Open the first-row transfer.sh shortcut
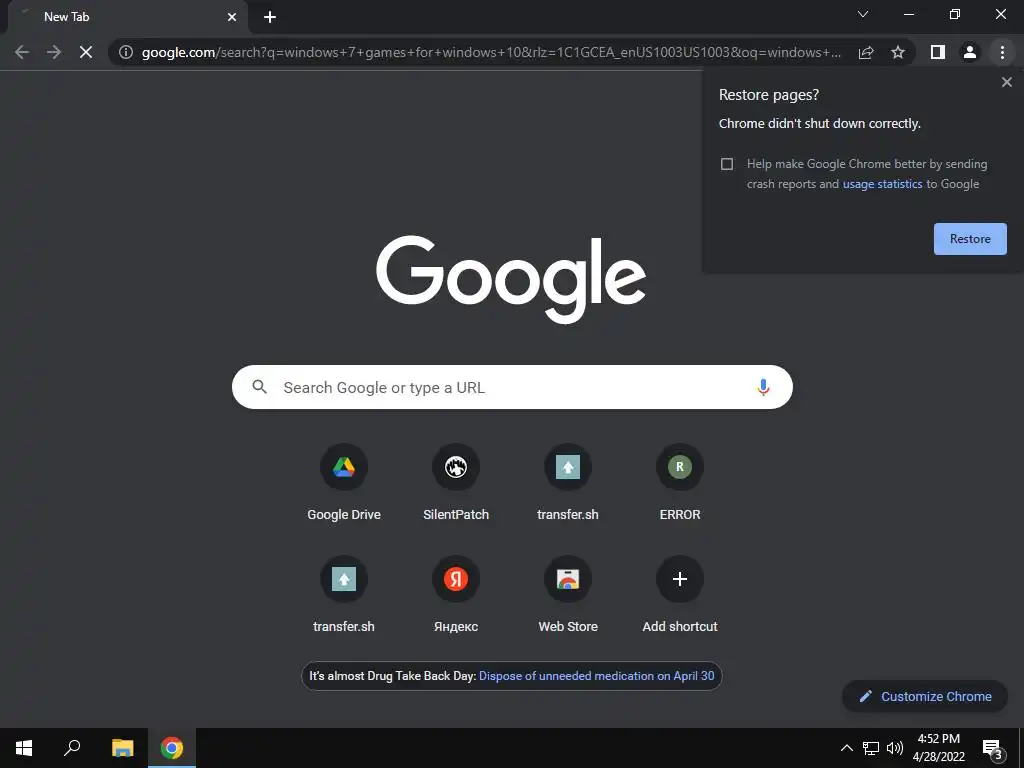This screenshot has width=1024, height=768. (568, 482)
